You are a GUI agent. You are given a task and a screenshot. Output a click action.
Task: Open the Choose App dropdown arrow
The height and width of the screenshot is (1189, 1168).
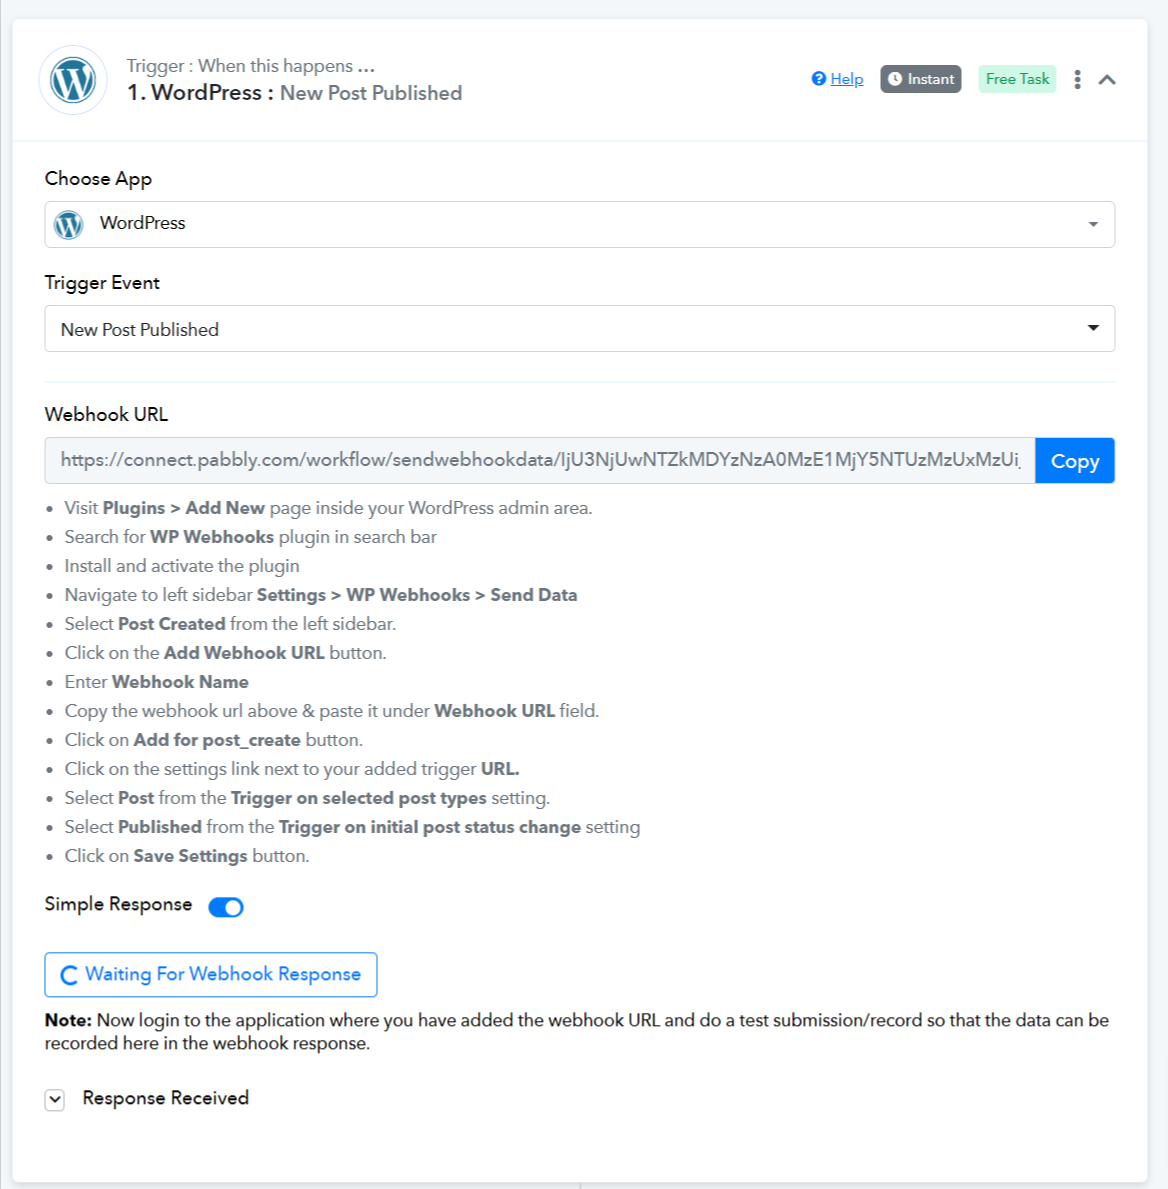click(x=1093, y=224)
